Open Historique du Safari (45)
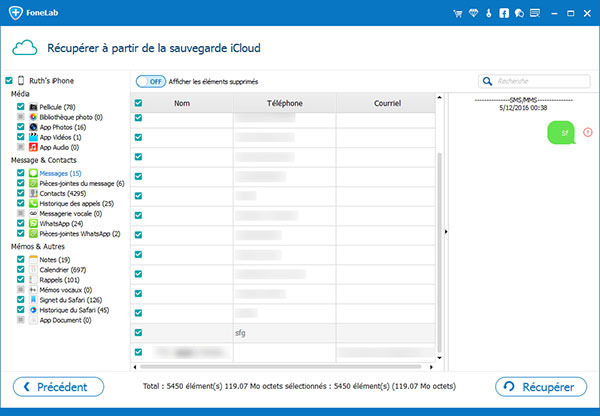The height and width of the screenshot is (416, 600). point(74,310)
